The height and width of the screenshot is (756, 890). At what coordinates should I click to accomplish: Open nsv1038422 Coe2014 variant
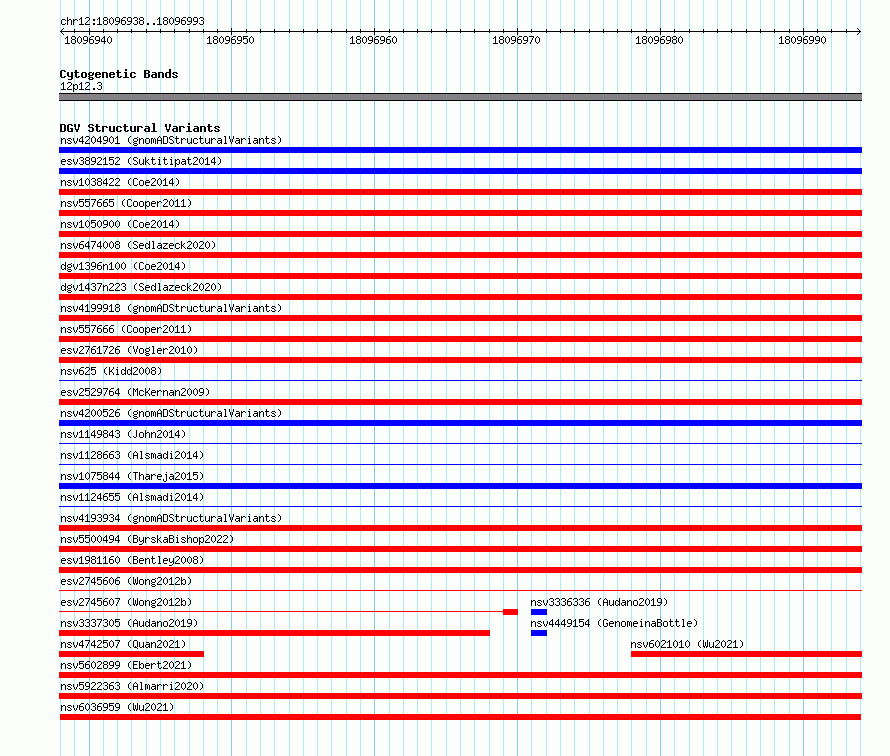coord(120,182)
